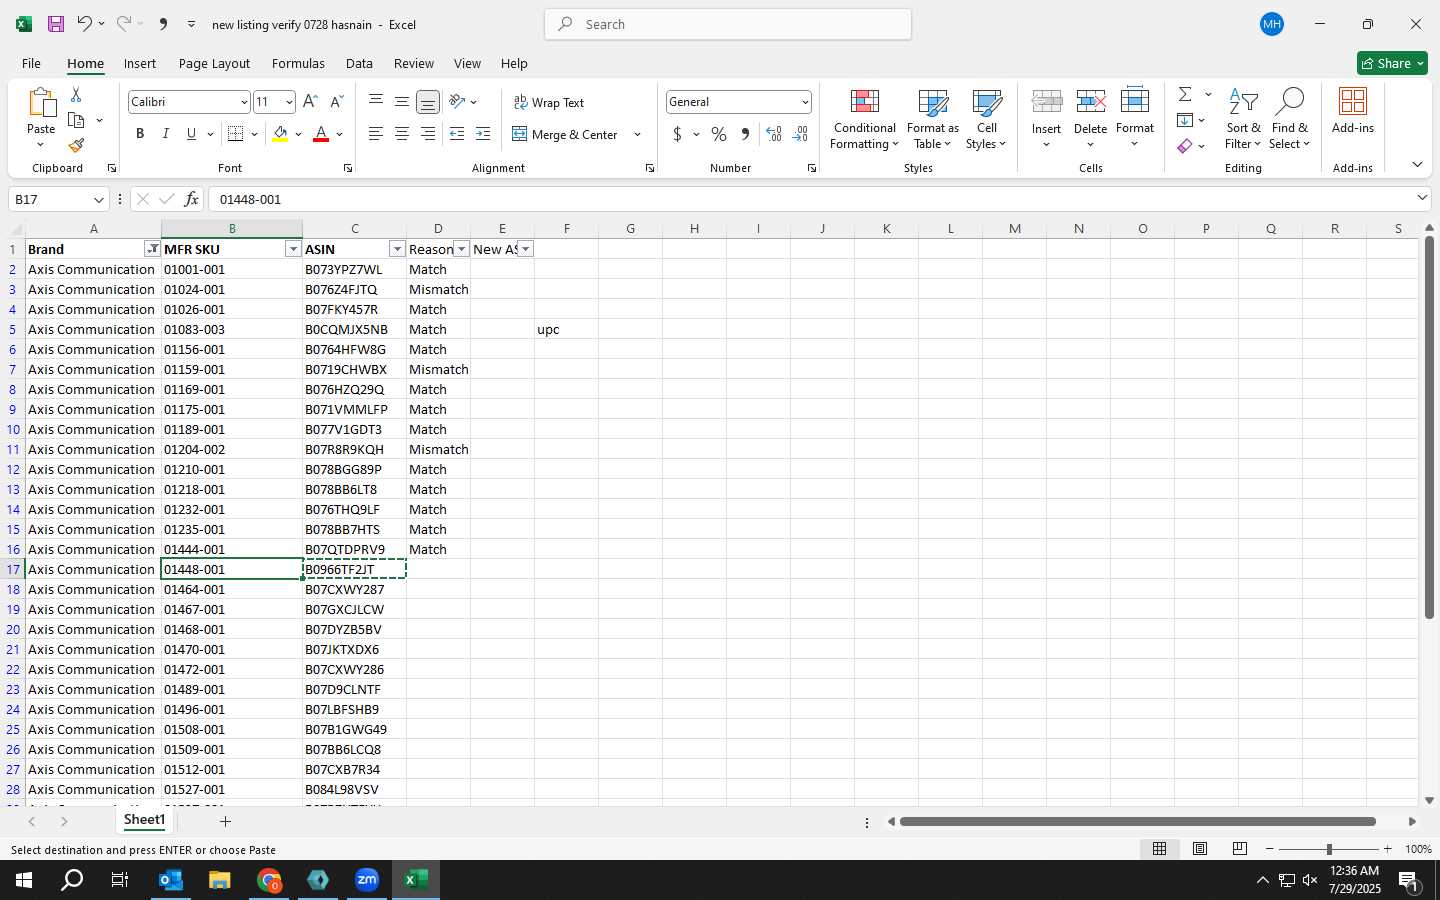Apply the yellow Fill Color
The image size is (1440, 900).
coord(280,134)
